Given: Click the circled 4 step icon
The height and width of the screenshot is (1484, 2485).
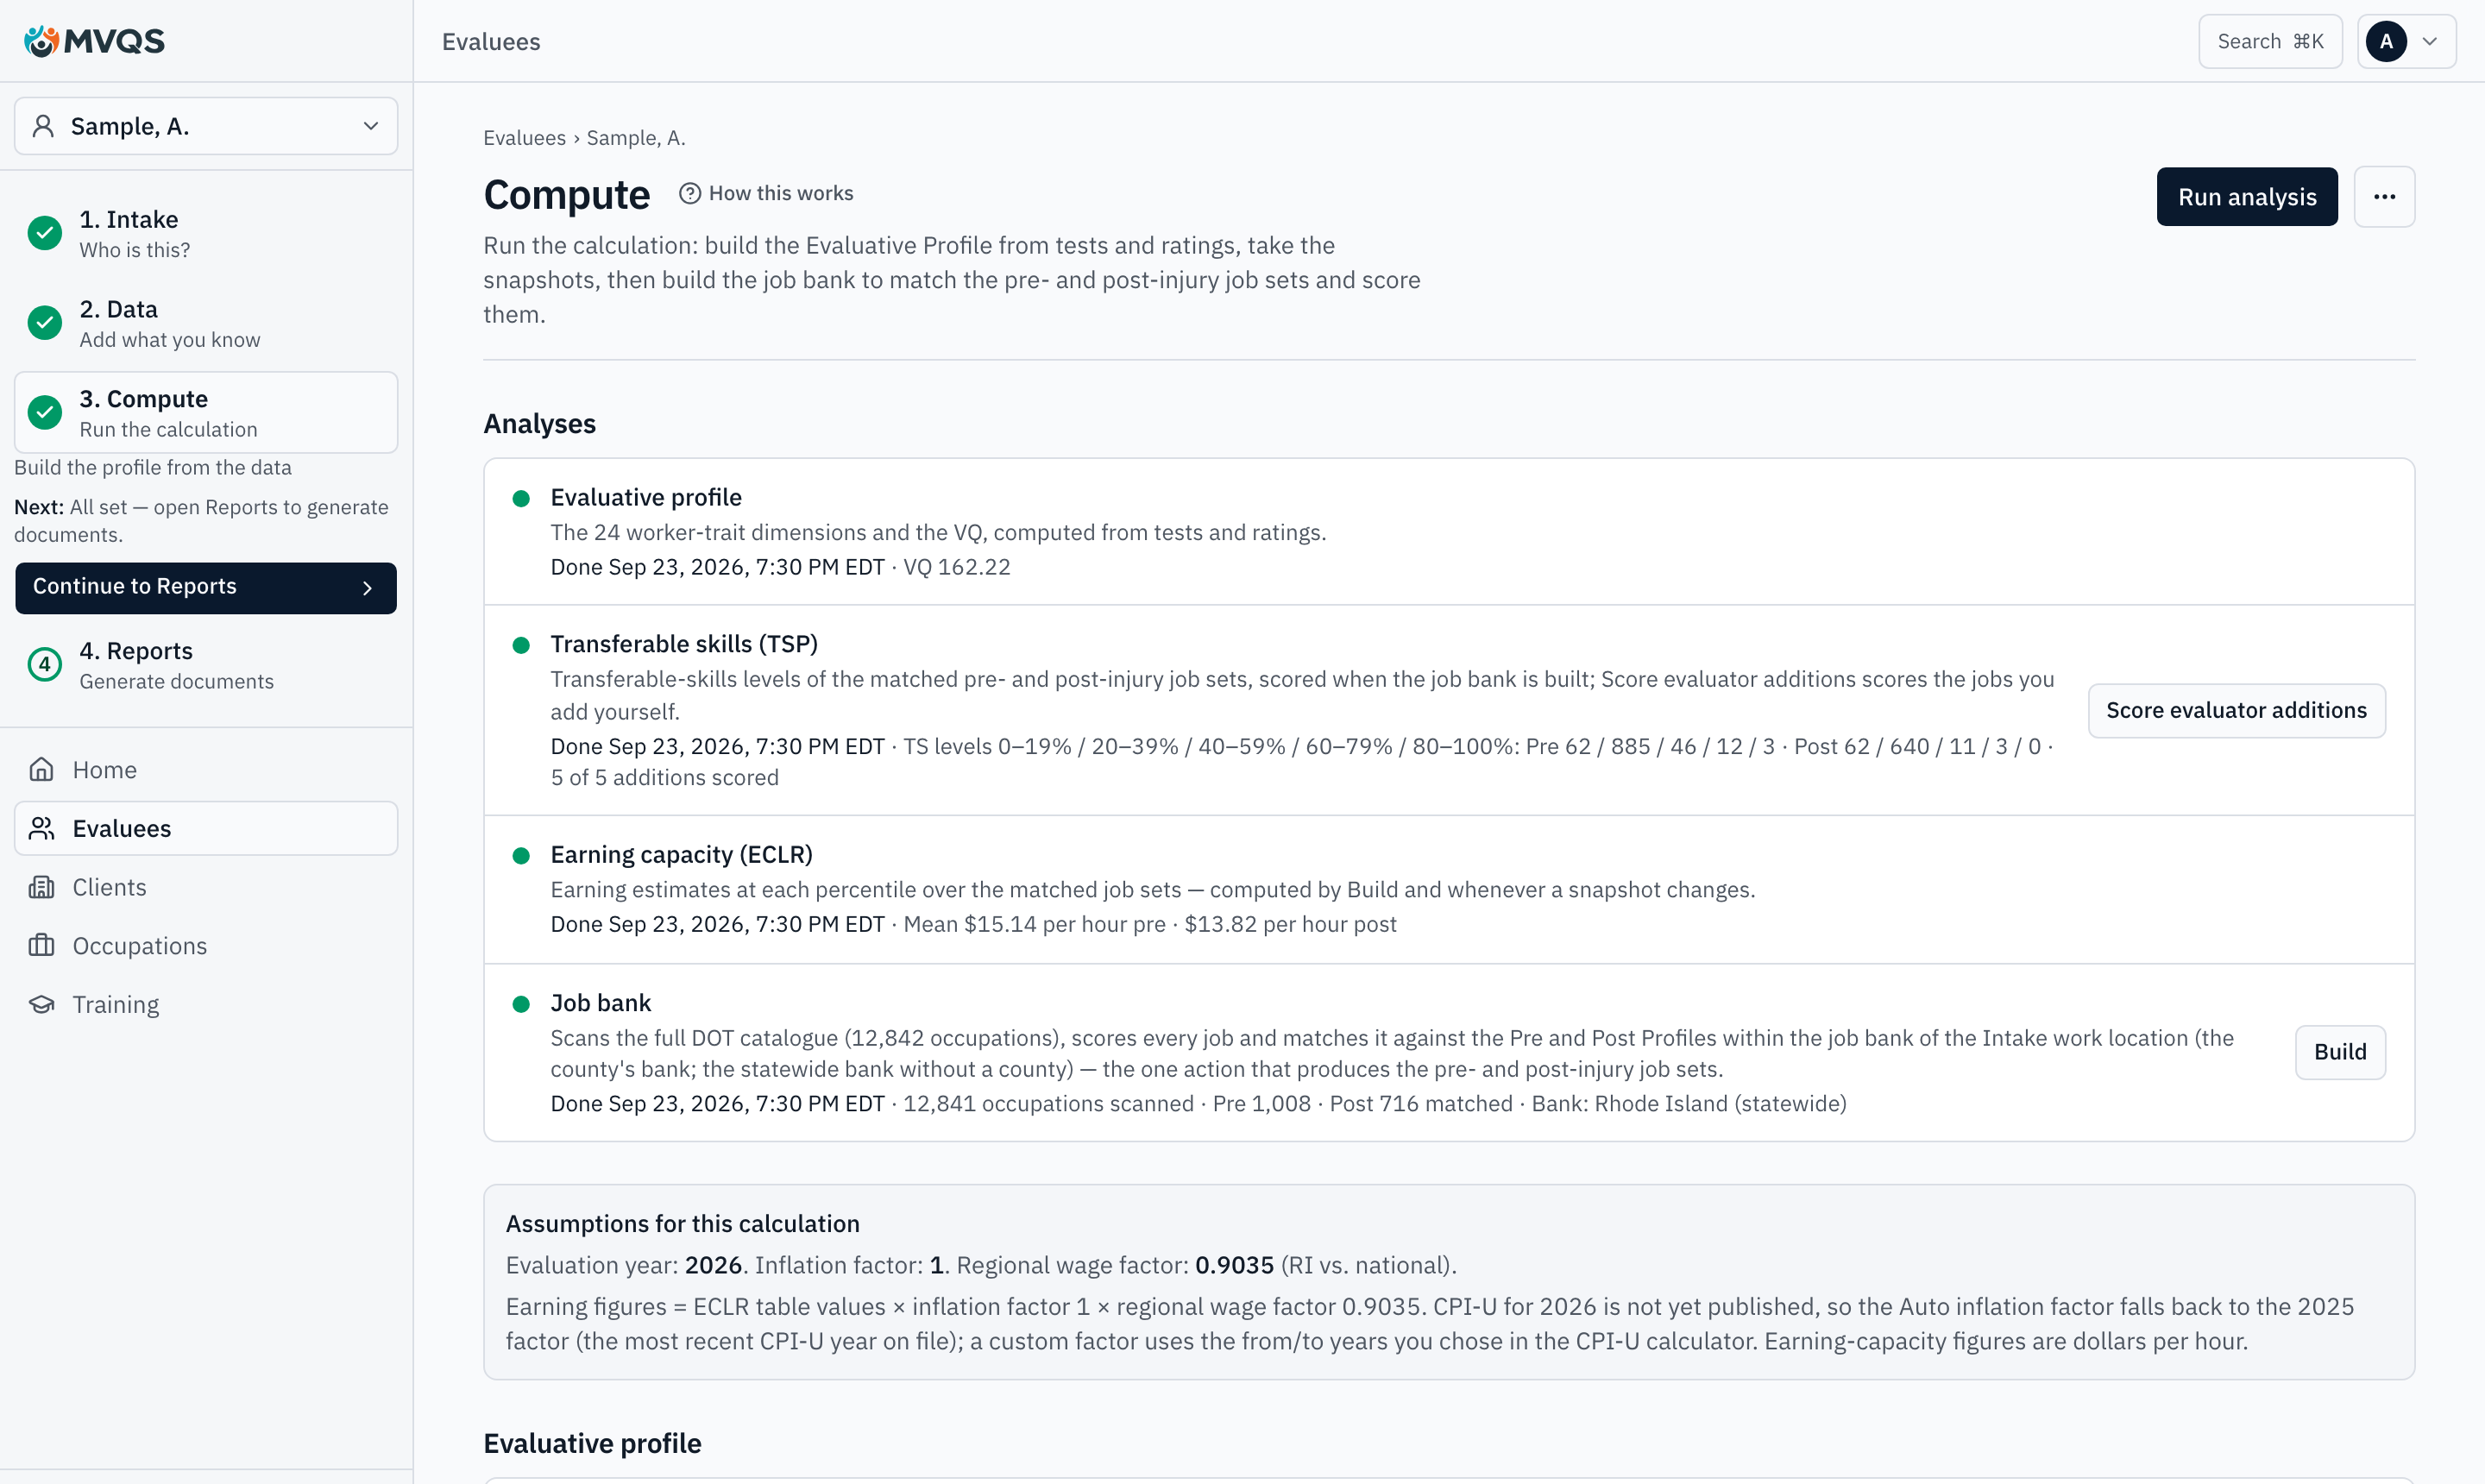Looking at the screenshot, I should (45, 664).
